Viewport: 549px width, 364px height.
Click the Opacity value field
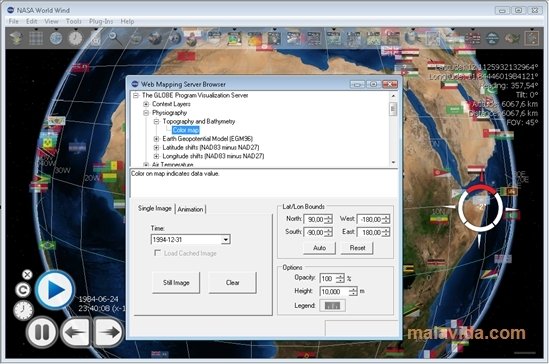[328, 279]
